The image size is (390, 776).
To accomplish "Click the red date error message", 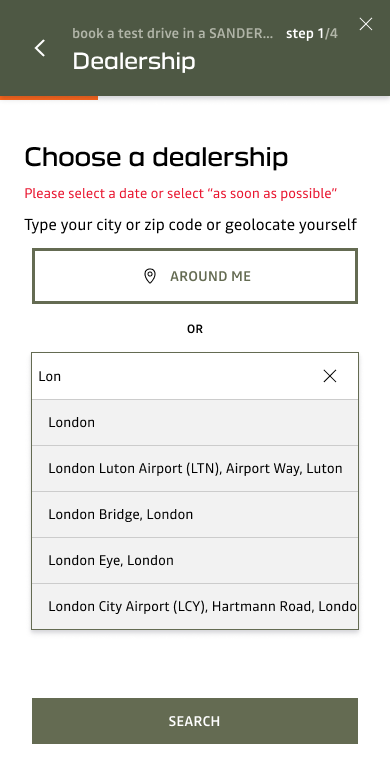I will tap(181, 193).
